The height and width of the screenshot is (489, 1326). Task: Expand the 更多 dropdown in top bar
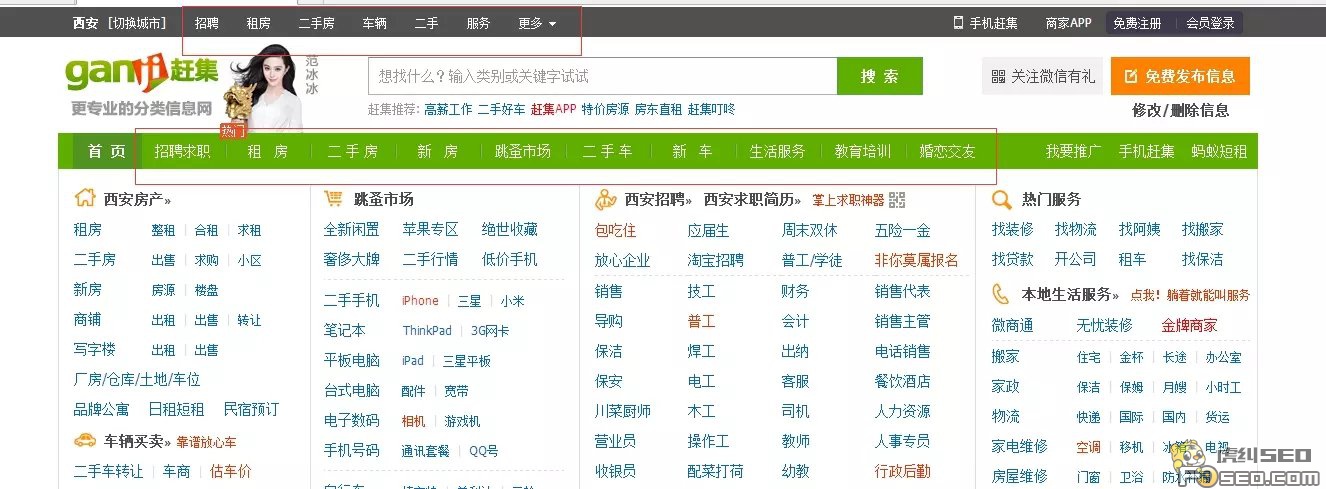point(537,23)
